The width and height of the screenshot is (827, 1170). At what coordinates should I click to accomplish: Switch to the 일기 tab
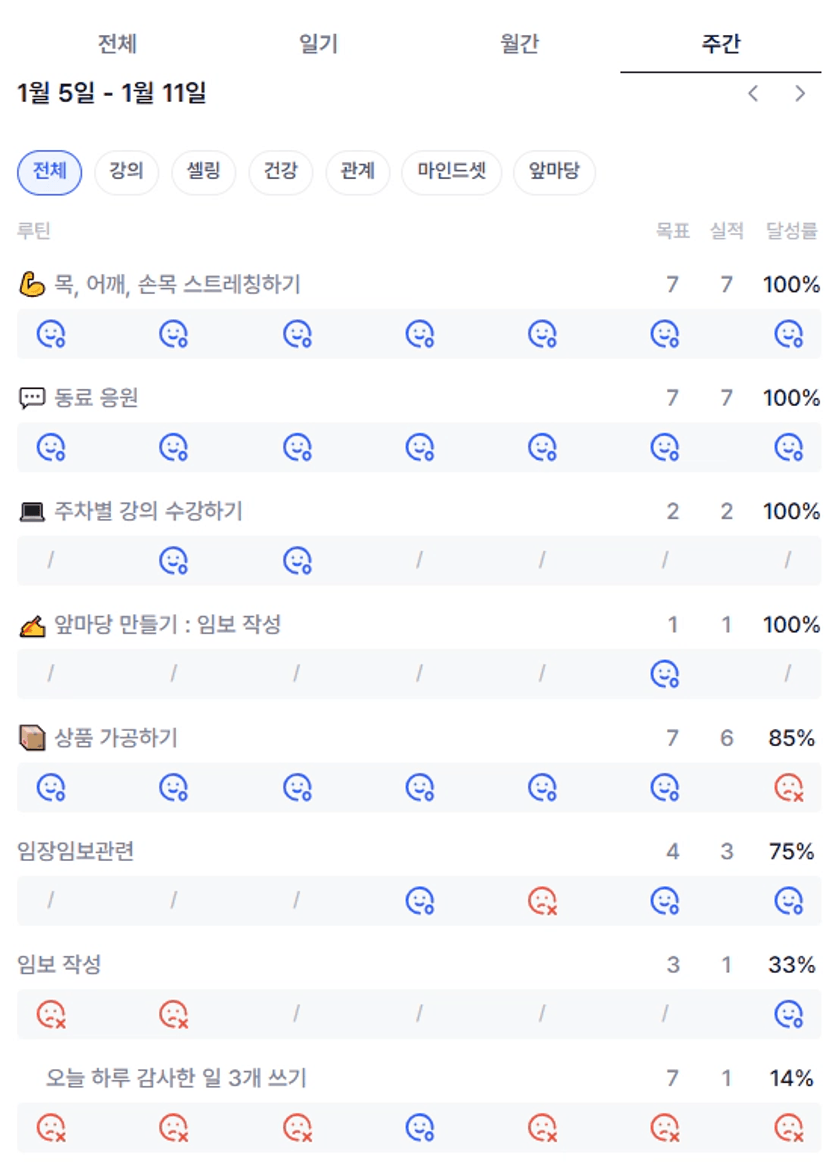click(318, 44)
